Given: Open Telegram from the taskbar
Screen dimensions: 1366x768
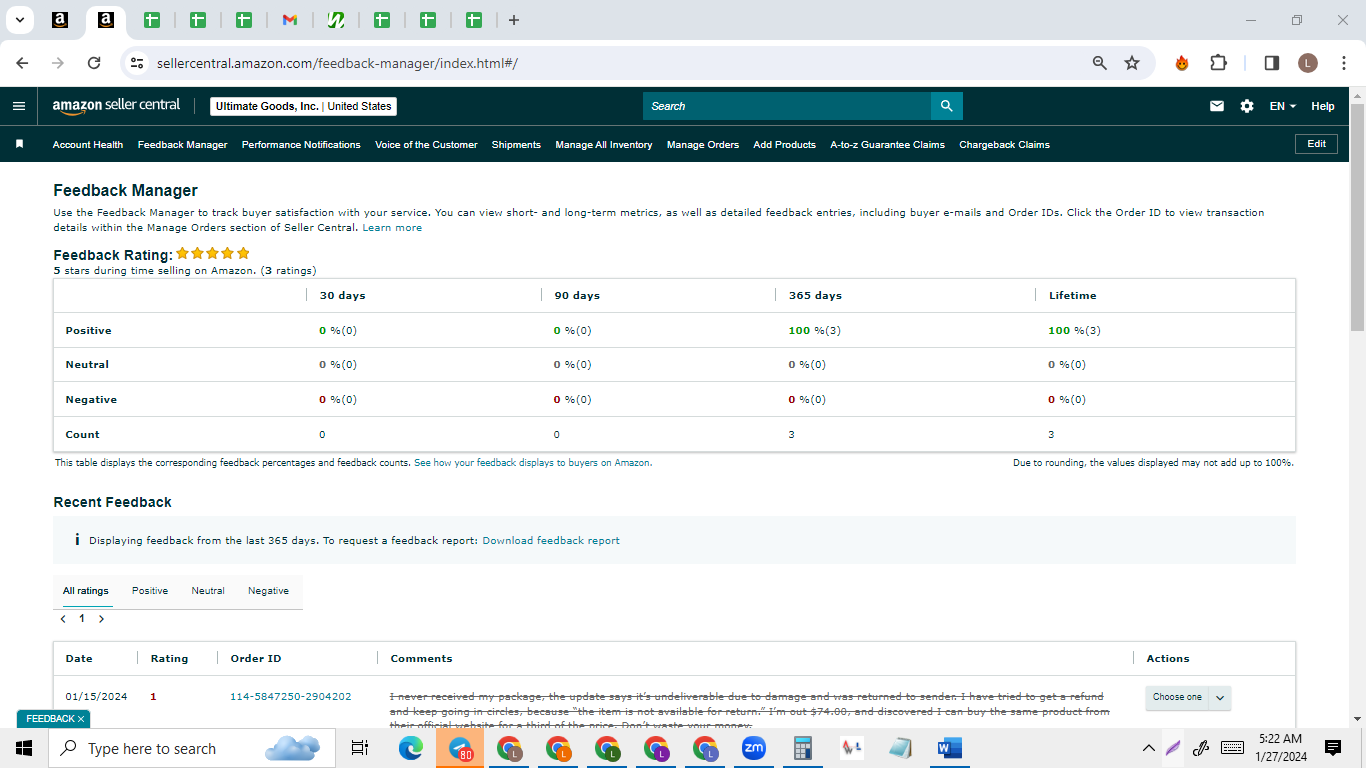Looking at the screenshot, I should pos(460,748).
